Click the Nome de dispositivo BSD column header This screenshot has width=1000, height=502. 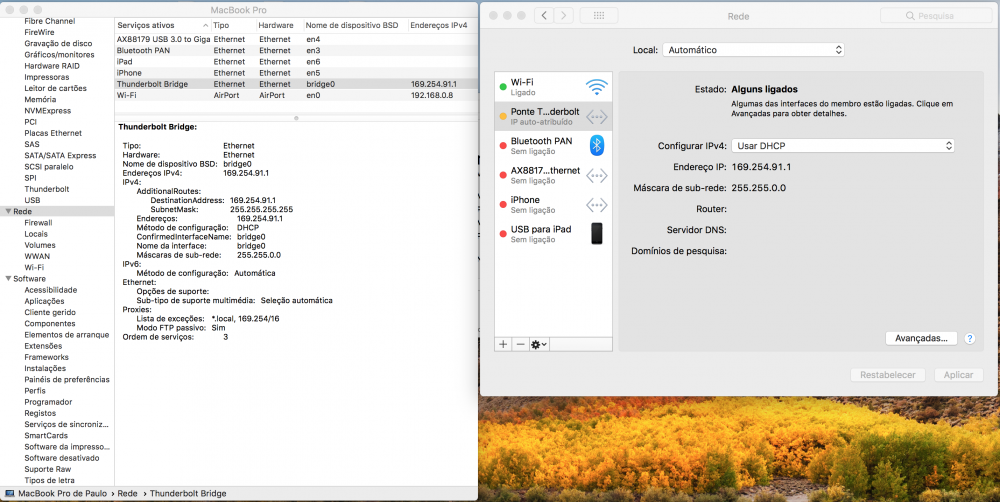tap(355, 26)
